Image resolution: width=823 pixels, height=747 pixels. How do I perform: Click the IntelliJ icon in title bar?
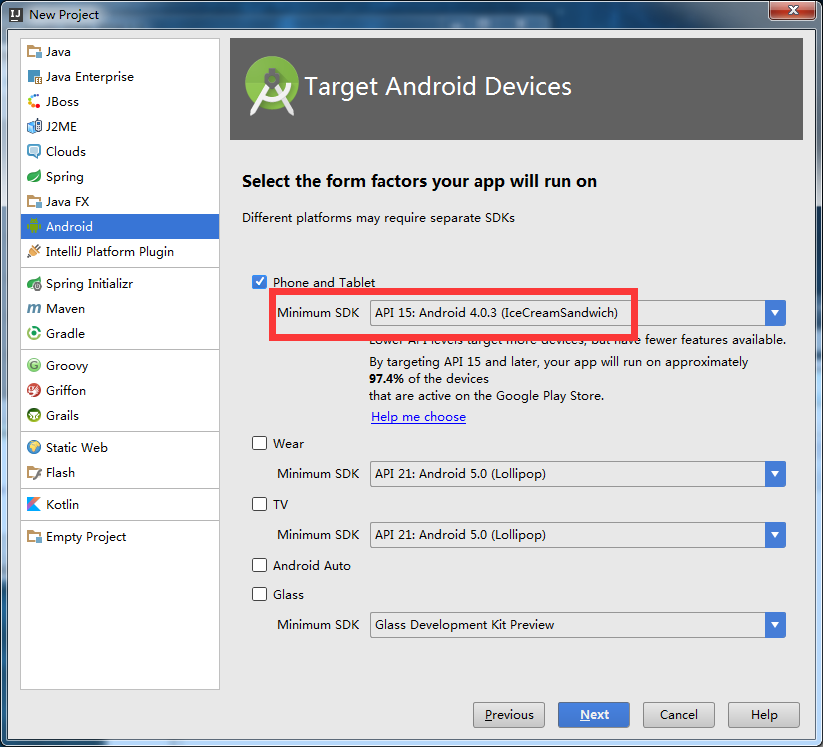[x=16, y=15]
